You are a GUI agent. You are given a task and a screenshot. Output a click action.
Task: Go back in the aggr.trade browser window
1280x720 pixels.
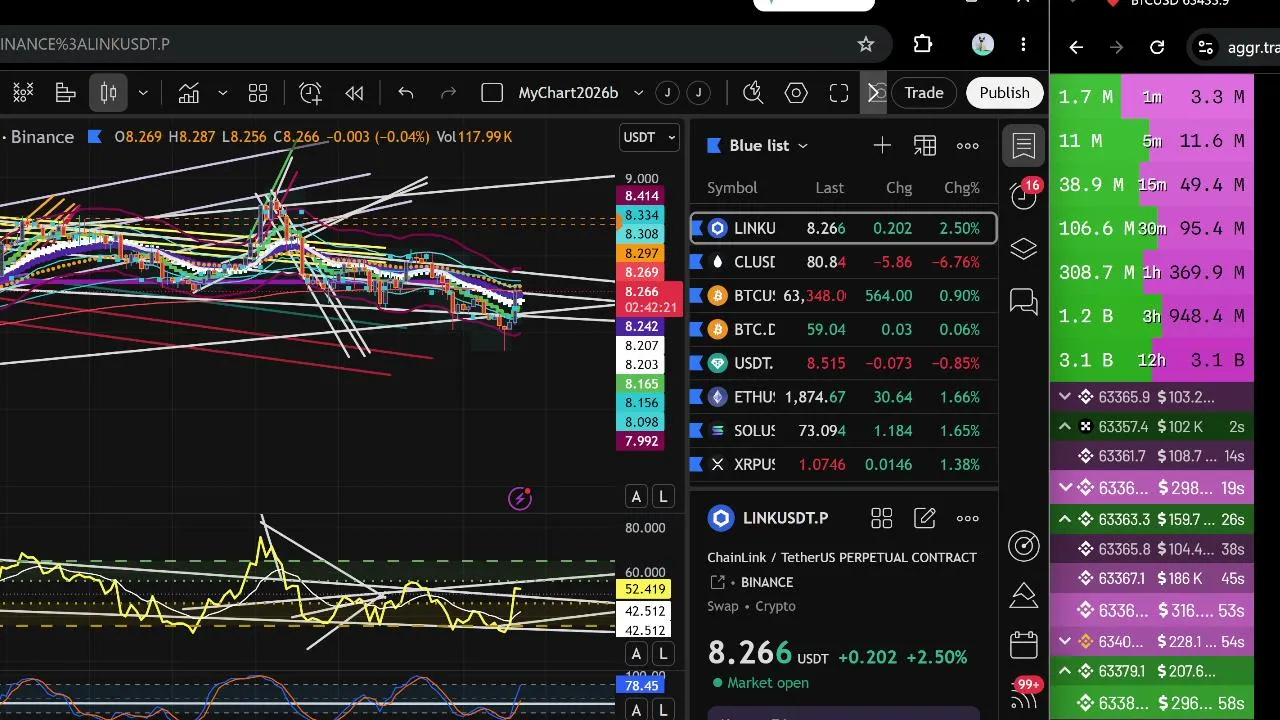coord(1076,47)
